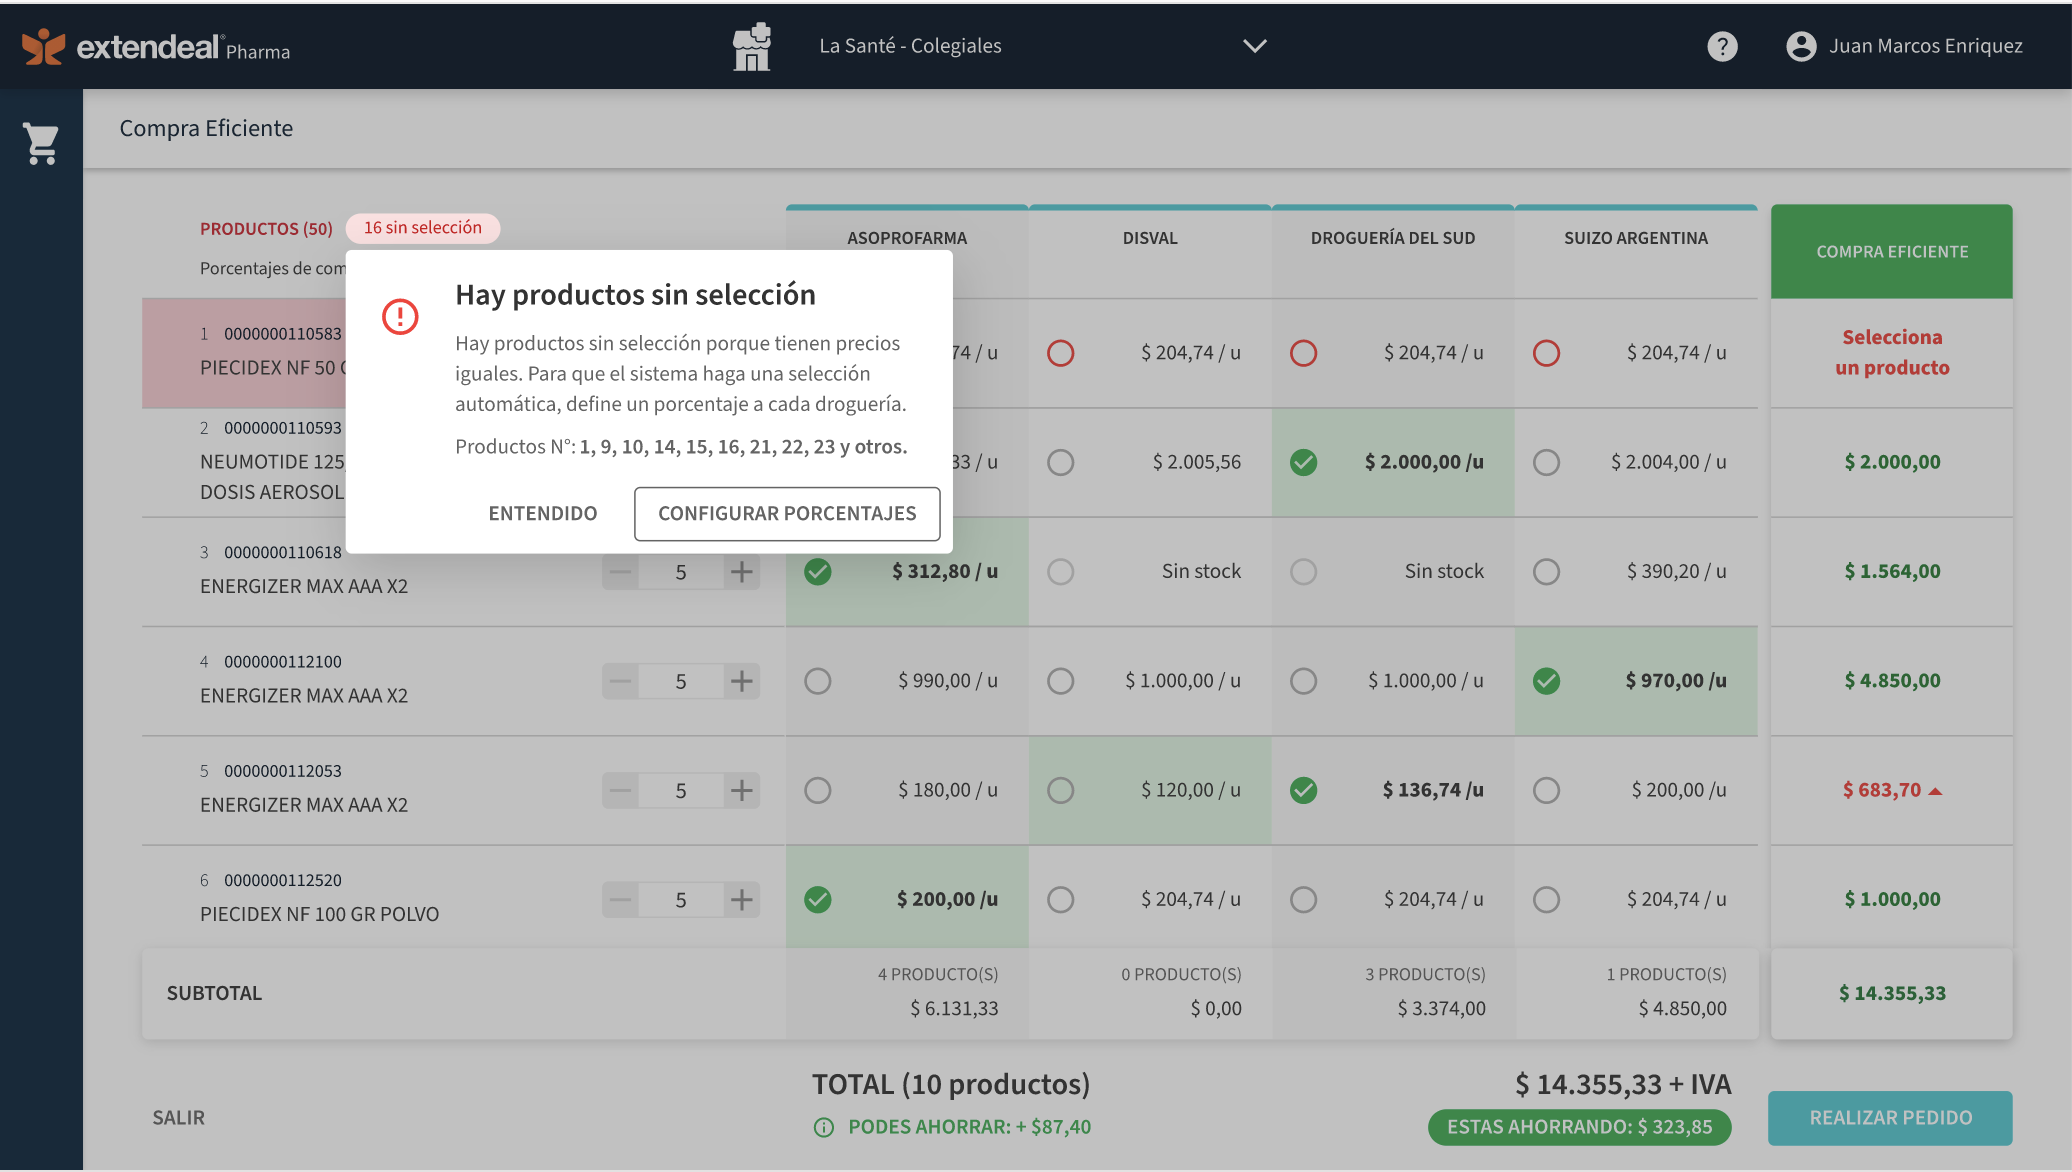Decrease quantity for product 0000000112053
This screenshot has width=2072, height=1172.
[x=620, y=790]
